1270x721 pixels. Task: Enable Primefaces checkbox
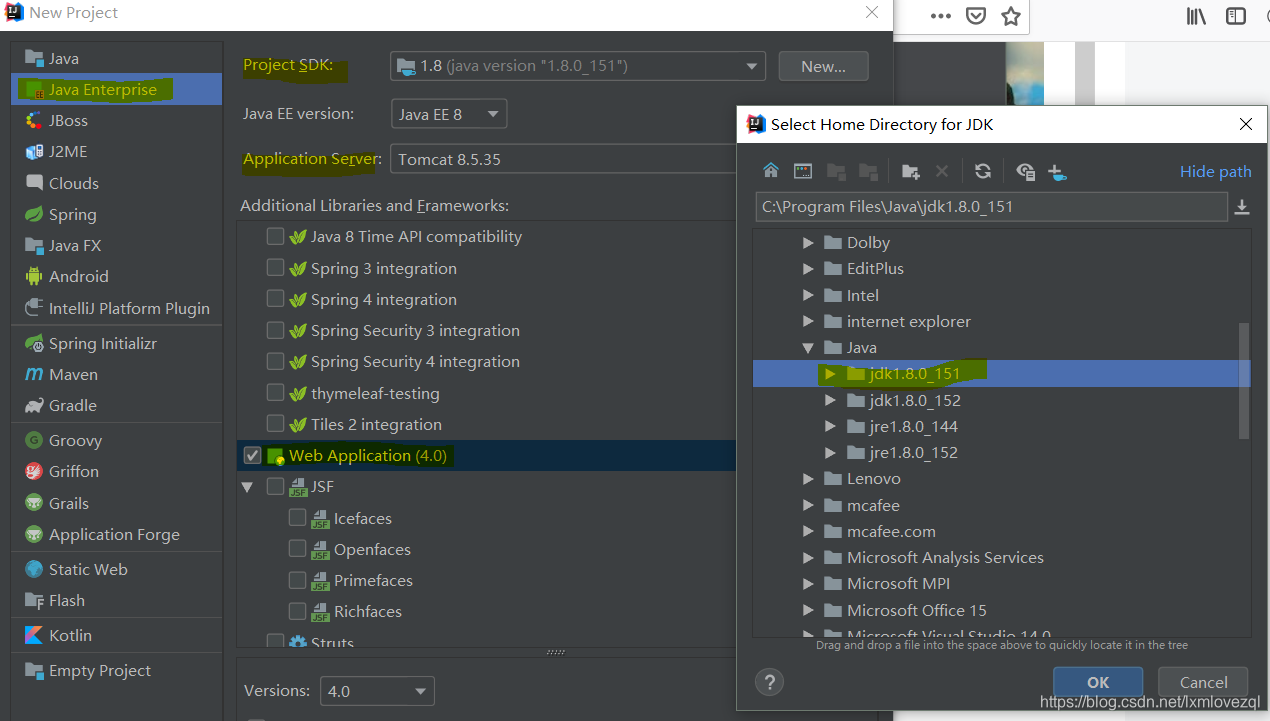click(x=297, y=580)
